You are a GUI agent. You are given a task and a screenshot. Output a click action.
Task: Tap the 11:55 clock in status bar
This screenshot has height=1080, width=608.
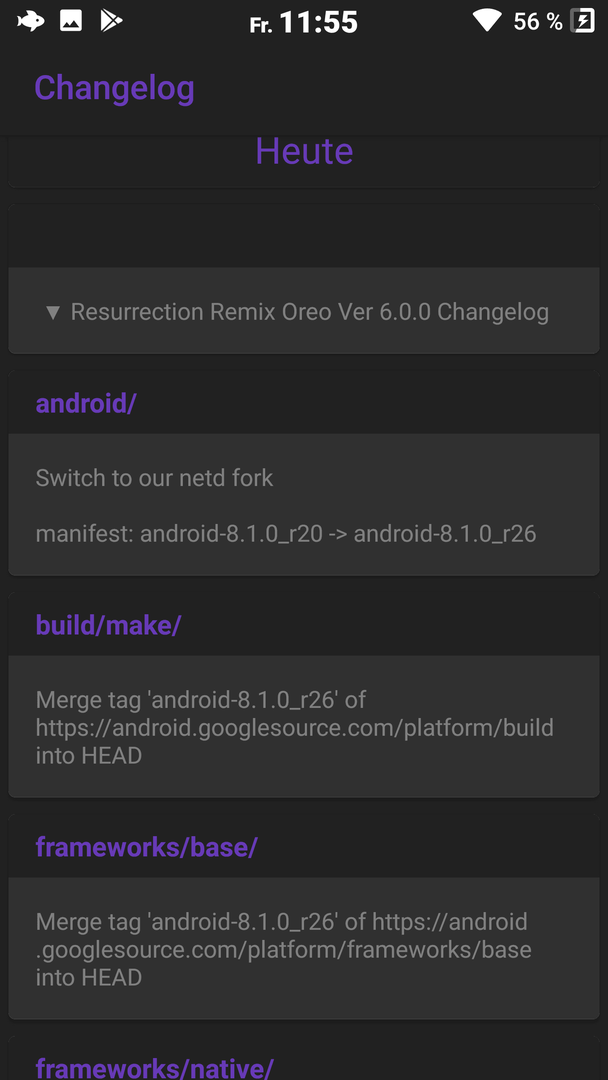click(319, 23)
